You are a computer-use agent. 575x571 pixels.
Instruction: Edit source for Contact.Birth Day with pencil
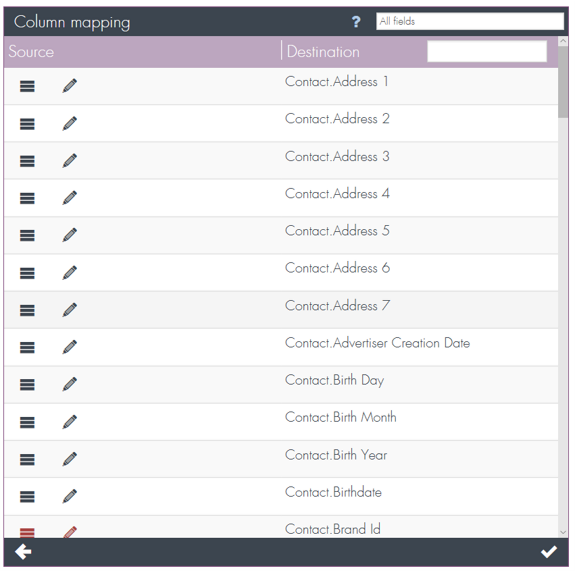[x=70, y=384]
